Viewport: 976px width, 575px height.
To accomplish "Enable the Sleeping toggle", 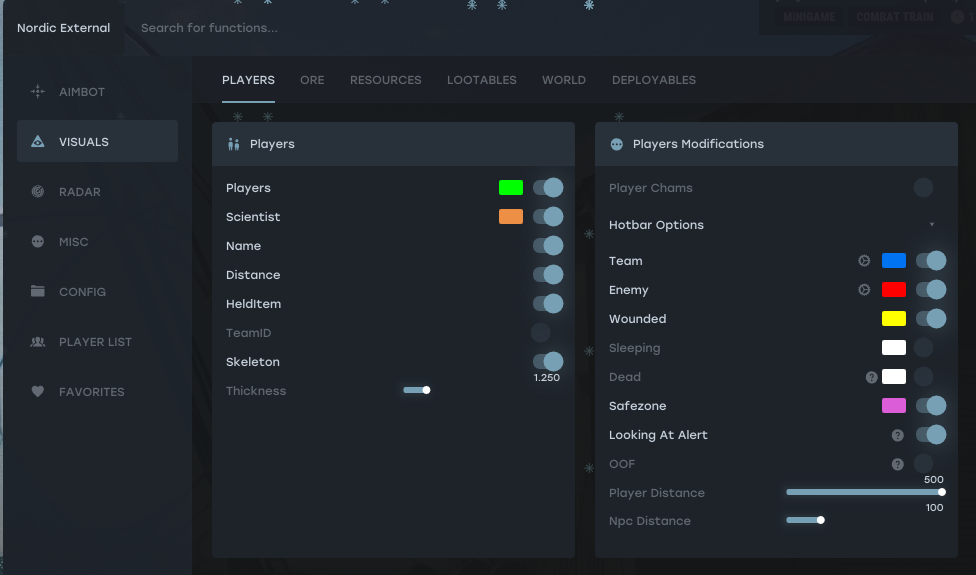I will point(923,347).
